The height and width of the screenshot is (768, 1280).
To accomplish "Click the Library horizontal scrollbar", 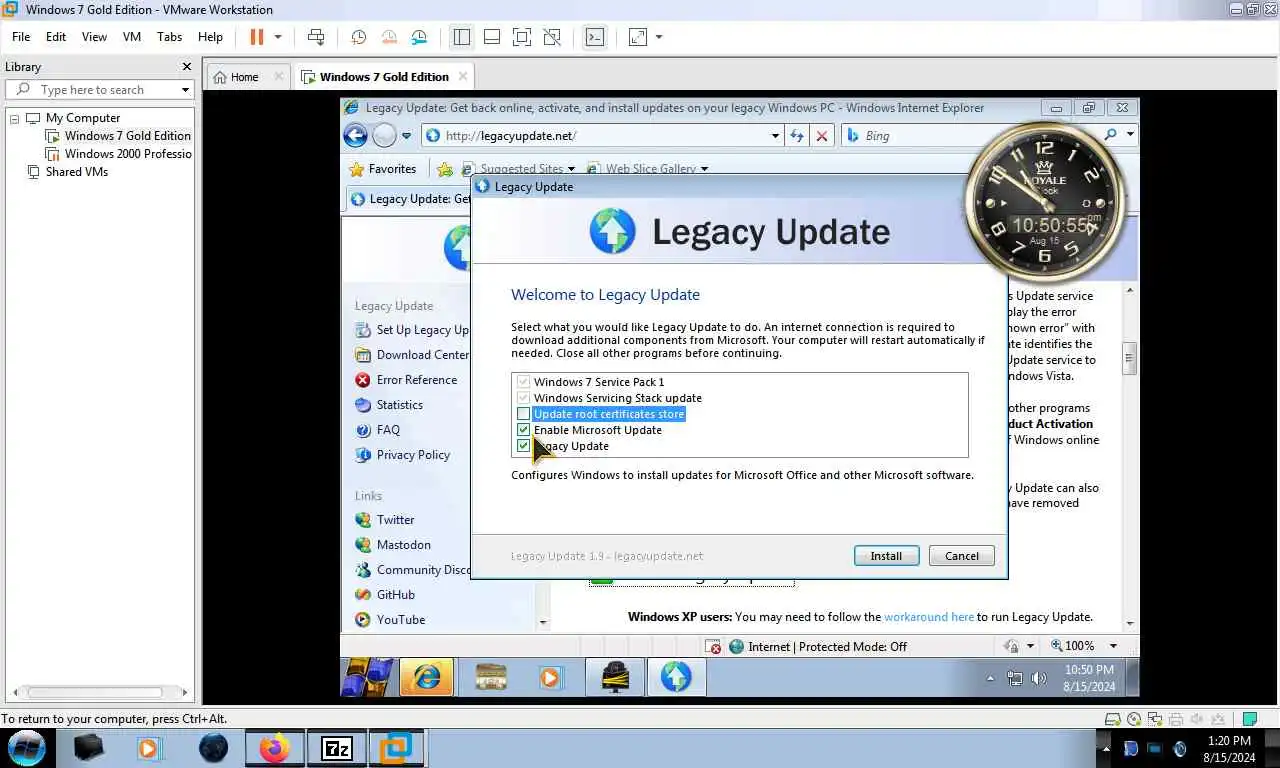I will 96,692.
